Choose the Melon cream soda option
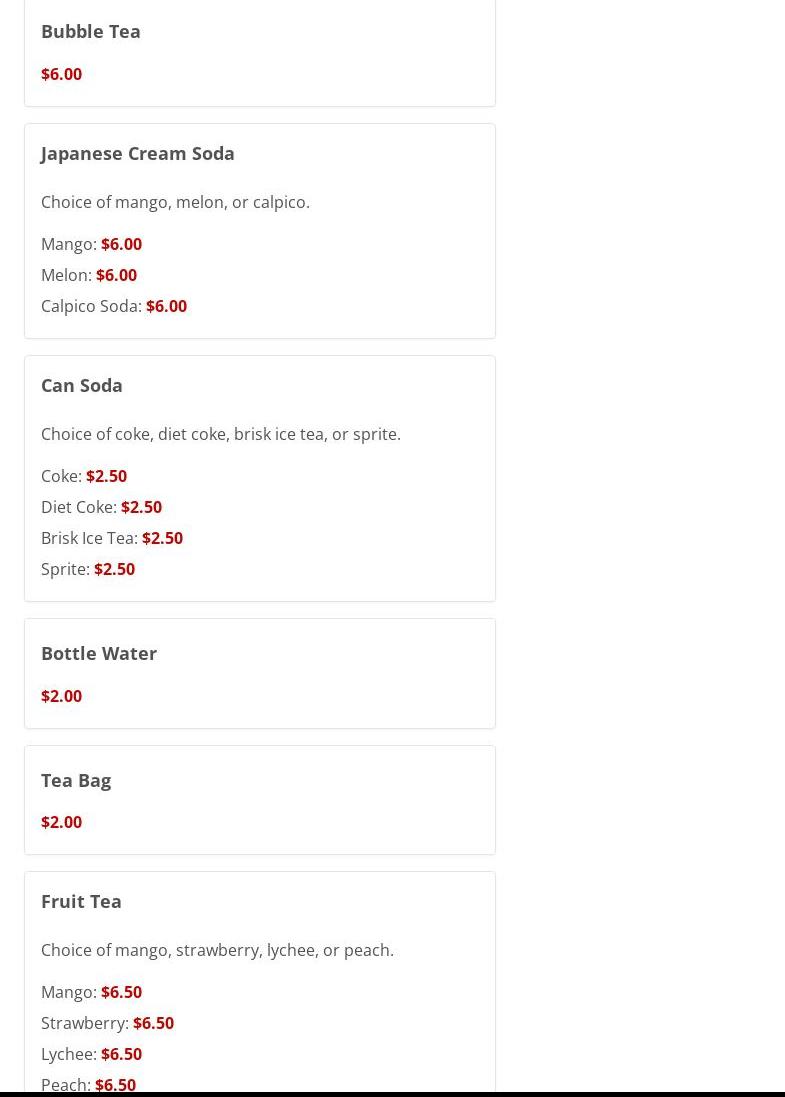Screen dimensions: 785x1097 click(x=89, y=275)
